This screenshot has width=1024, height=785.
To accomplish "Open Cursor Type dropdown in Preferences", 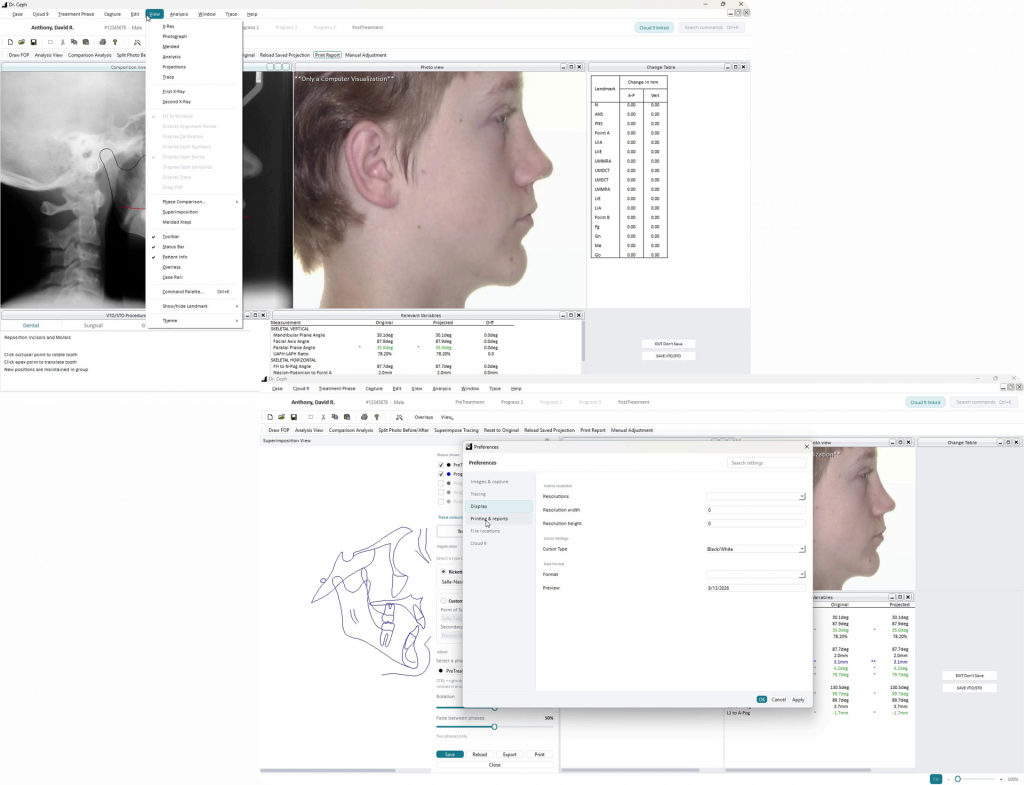I will (x=756, y=549).
